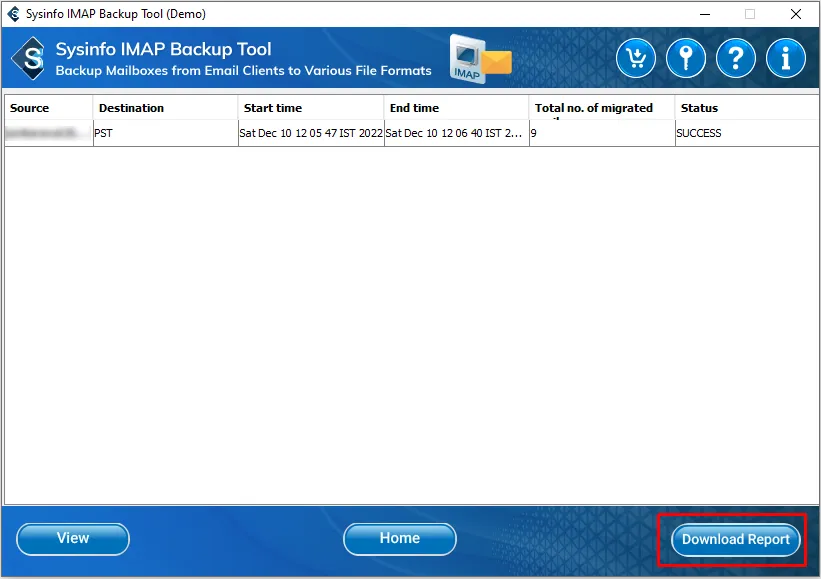Download the migration report
821x579 pixels.
point(735,540)
